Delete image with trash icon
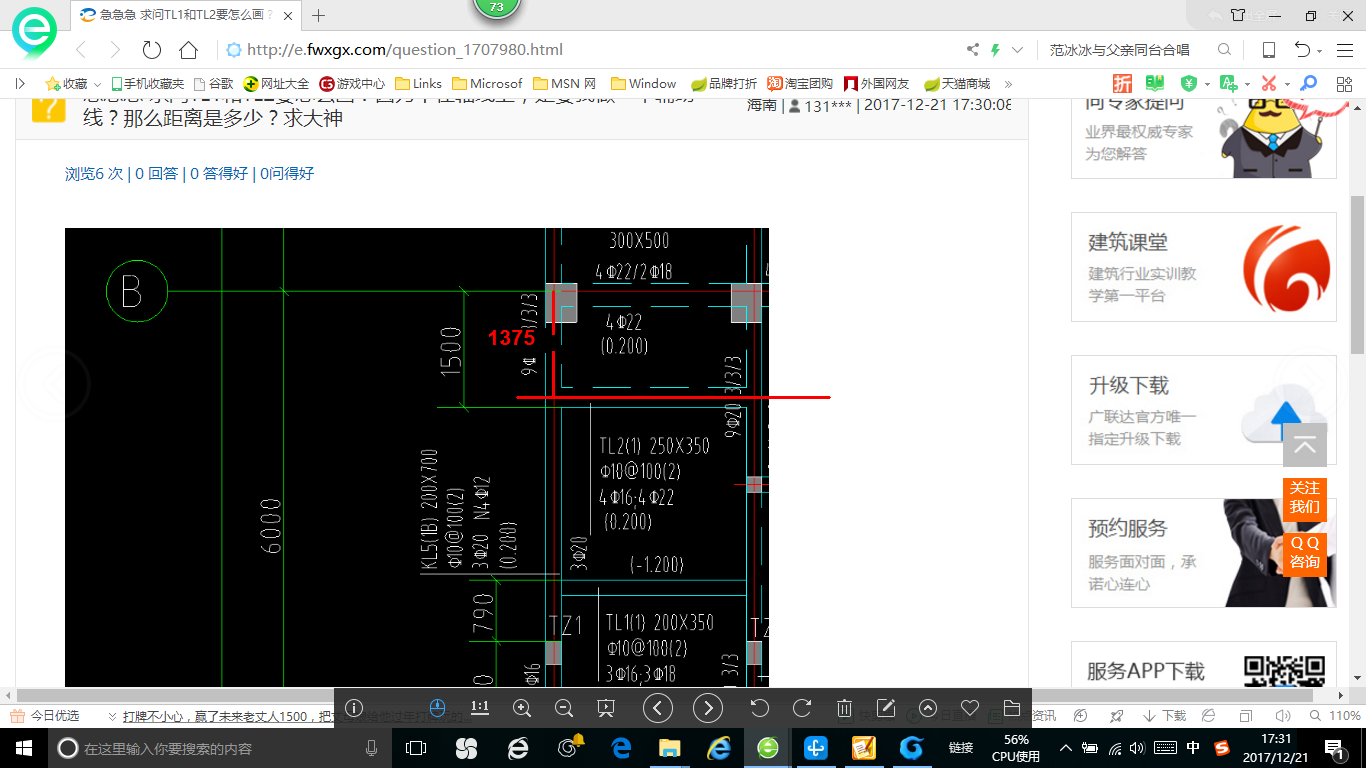1366x768 pixels. coord(844,708)
